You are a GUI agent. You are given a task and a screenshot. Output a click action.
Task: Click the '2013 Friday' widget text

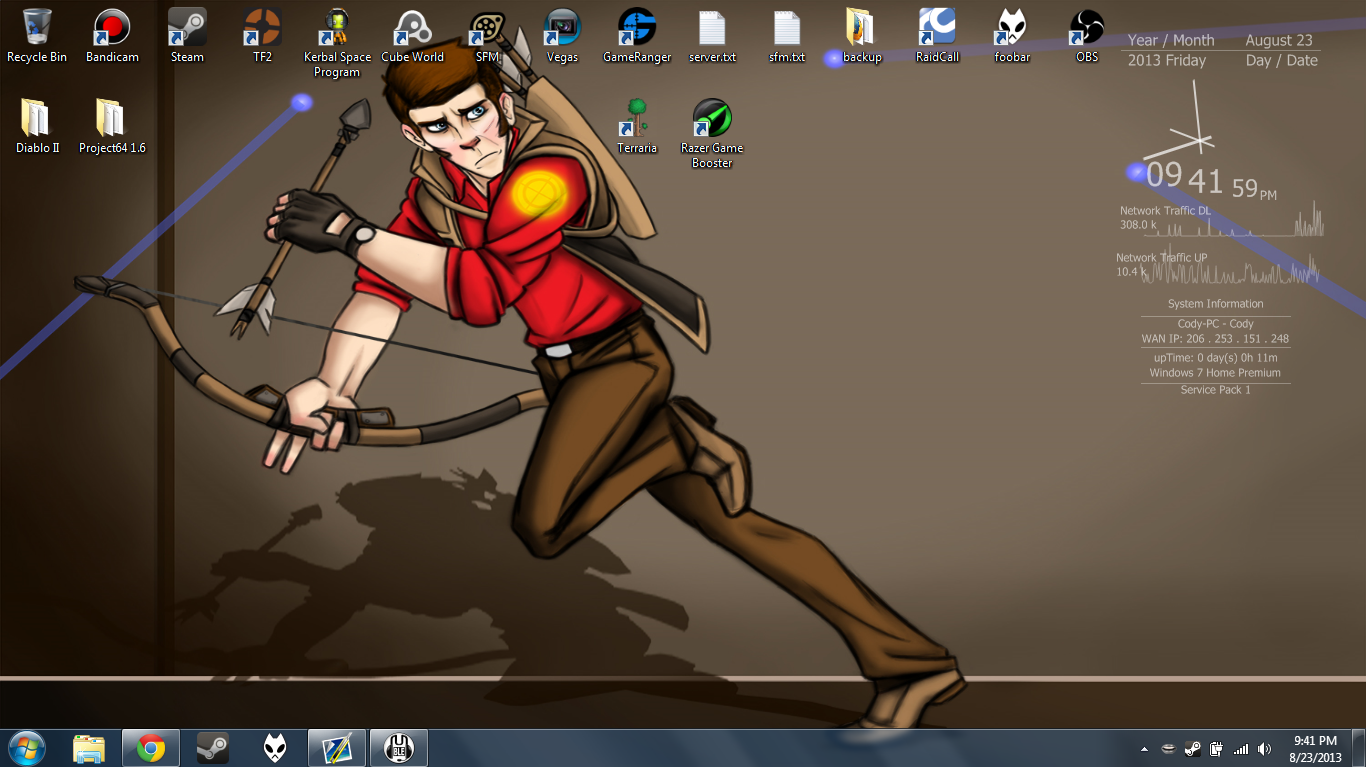pos(1167,61)
